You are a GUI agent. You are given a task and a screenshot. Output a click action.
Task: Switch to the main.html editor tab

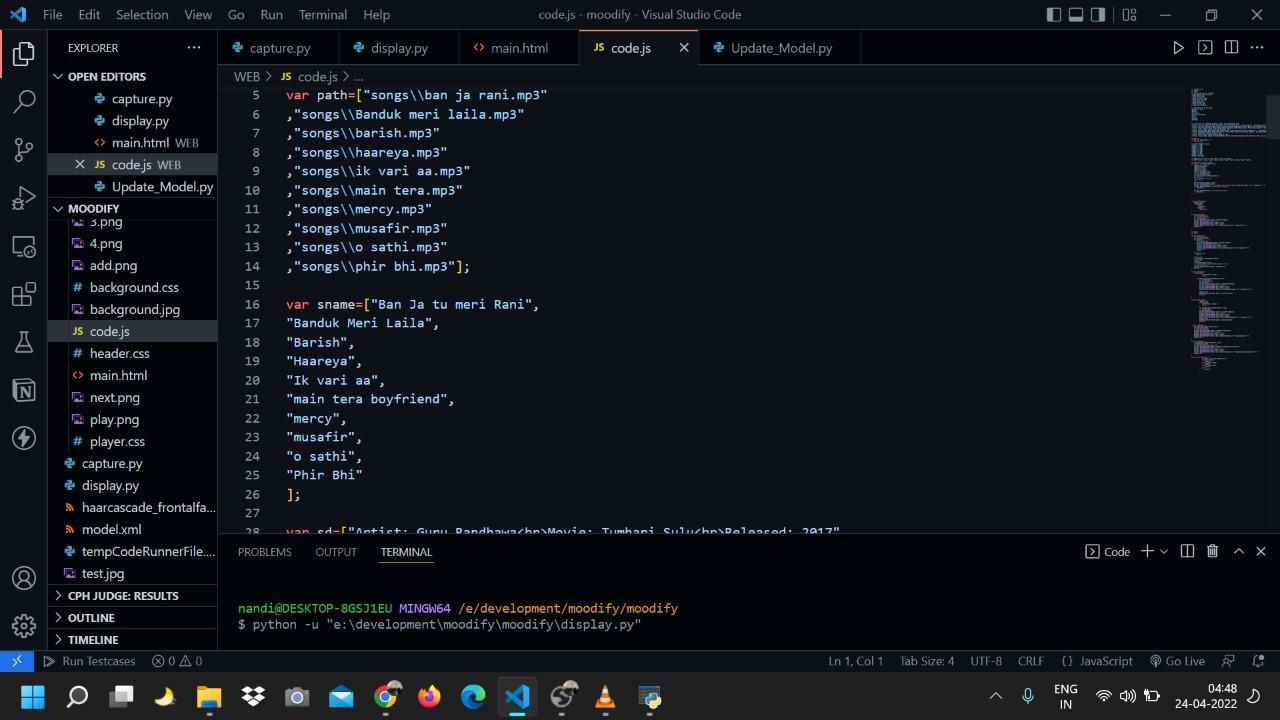coord(519,47)
